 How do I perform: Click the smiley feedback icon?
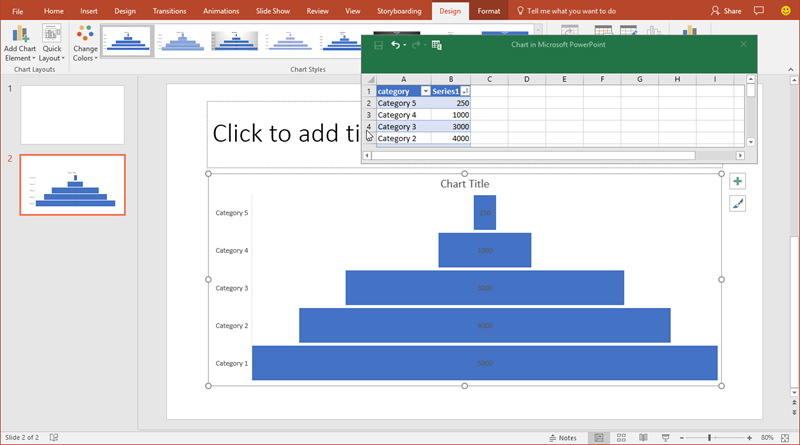tap(786, 11)
